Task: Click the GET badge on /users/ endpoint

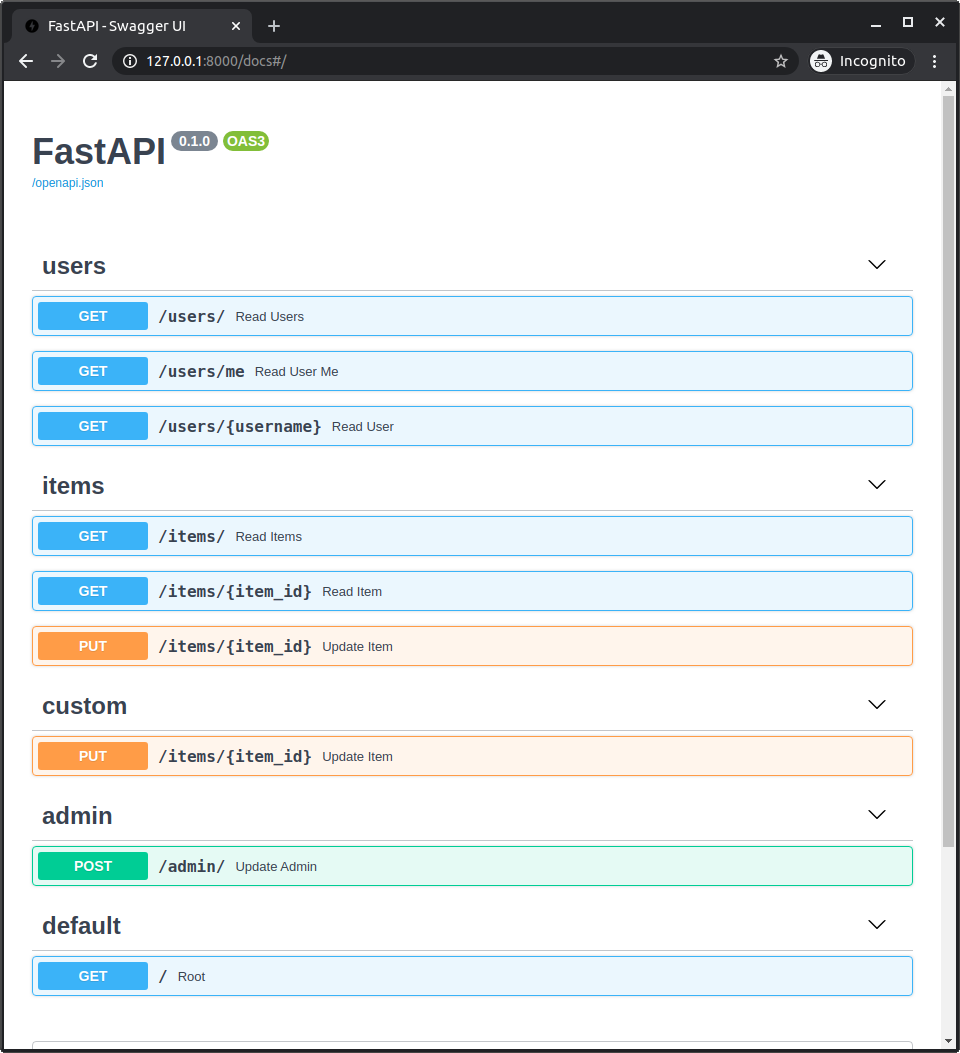Action: [91, 315]
